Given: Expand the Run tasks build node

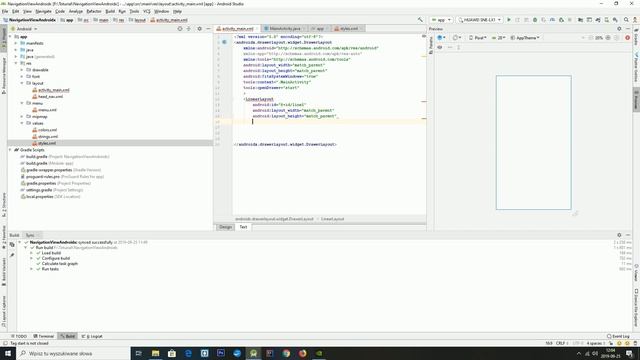Looking at the screenshot, I should pyautogui.click(x=31, y=269).
